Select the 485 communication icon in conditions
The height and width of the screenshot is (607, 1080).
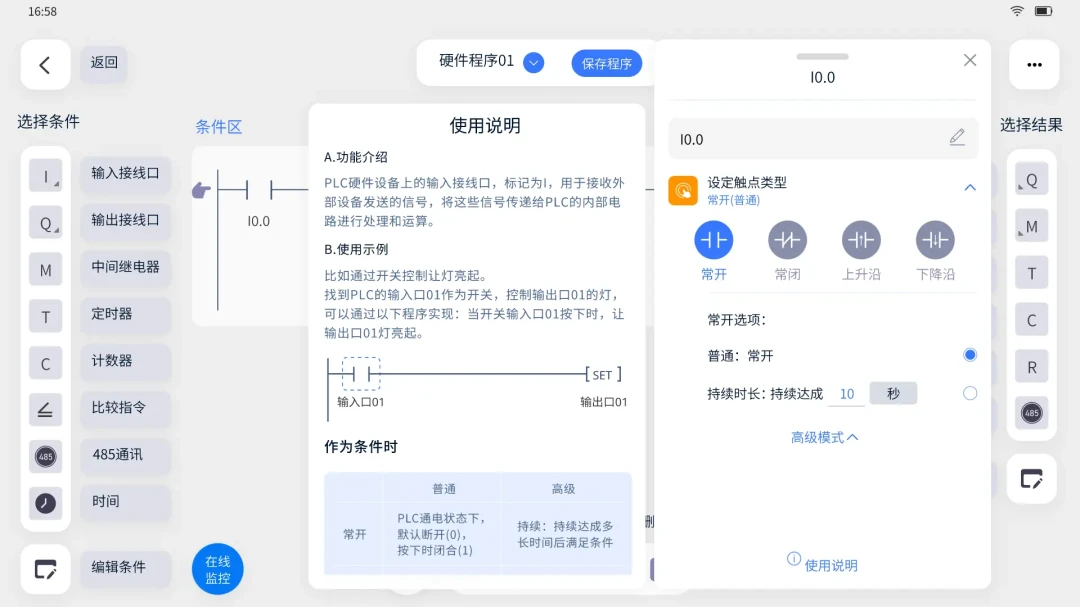pos(45,457)
